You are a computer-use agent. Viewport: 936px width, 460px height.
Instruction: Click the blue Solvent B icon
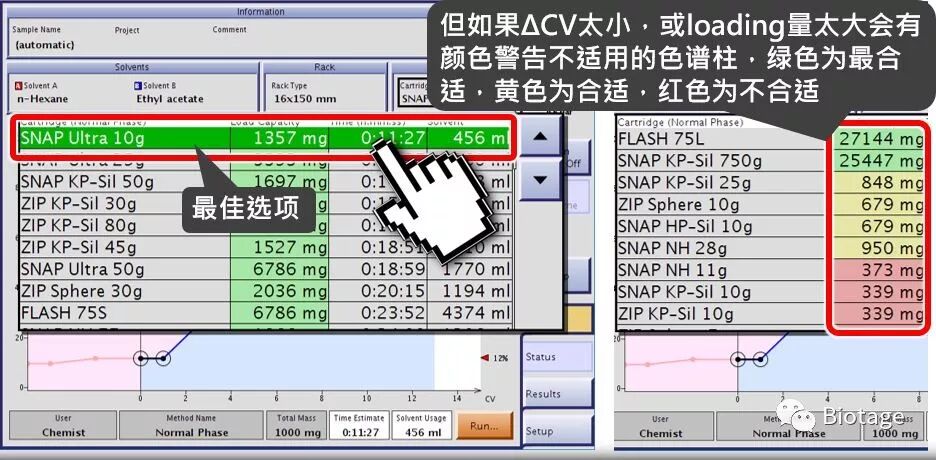[138, 86]
